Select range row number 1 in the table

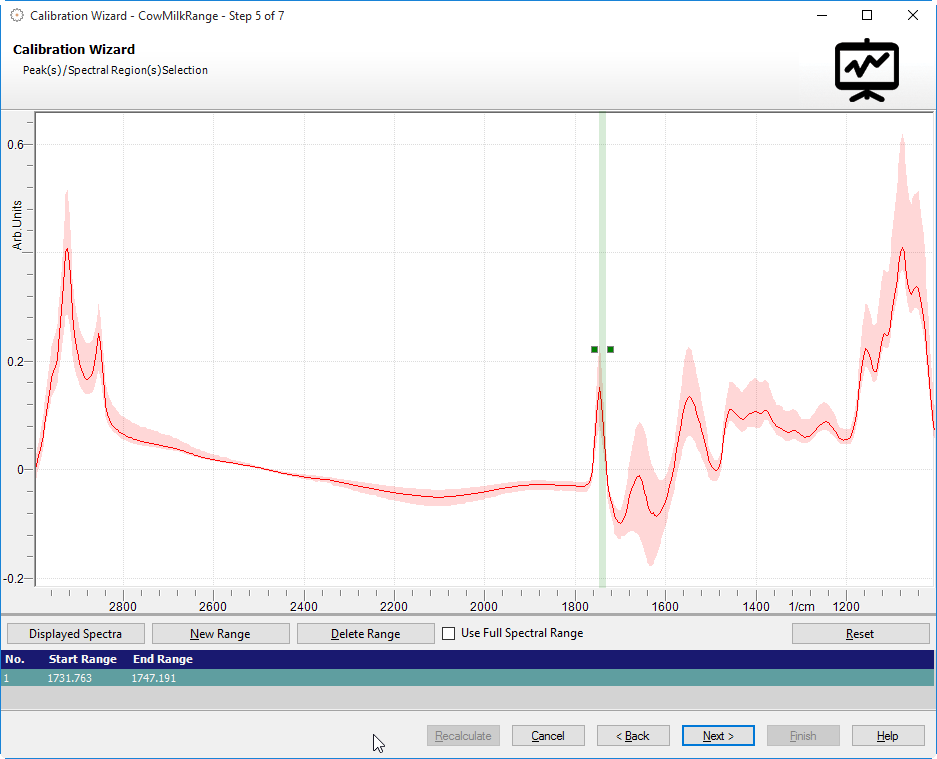point(8,678)
